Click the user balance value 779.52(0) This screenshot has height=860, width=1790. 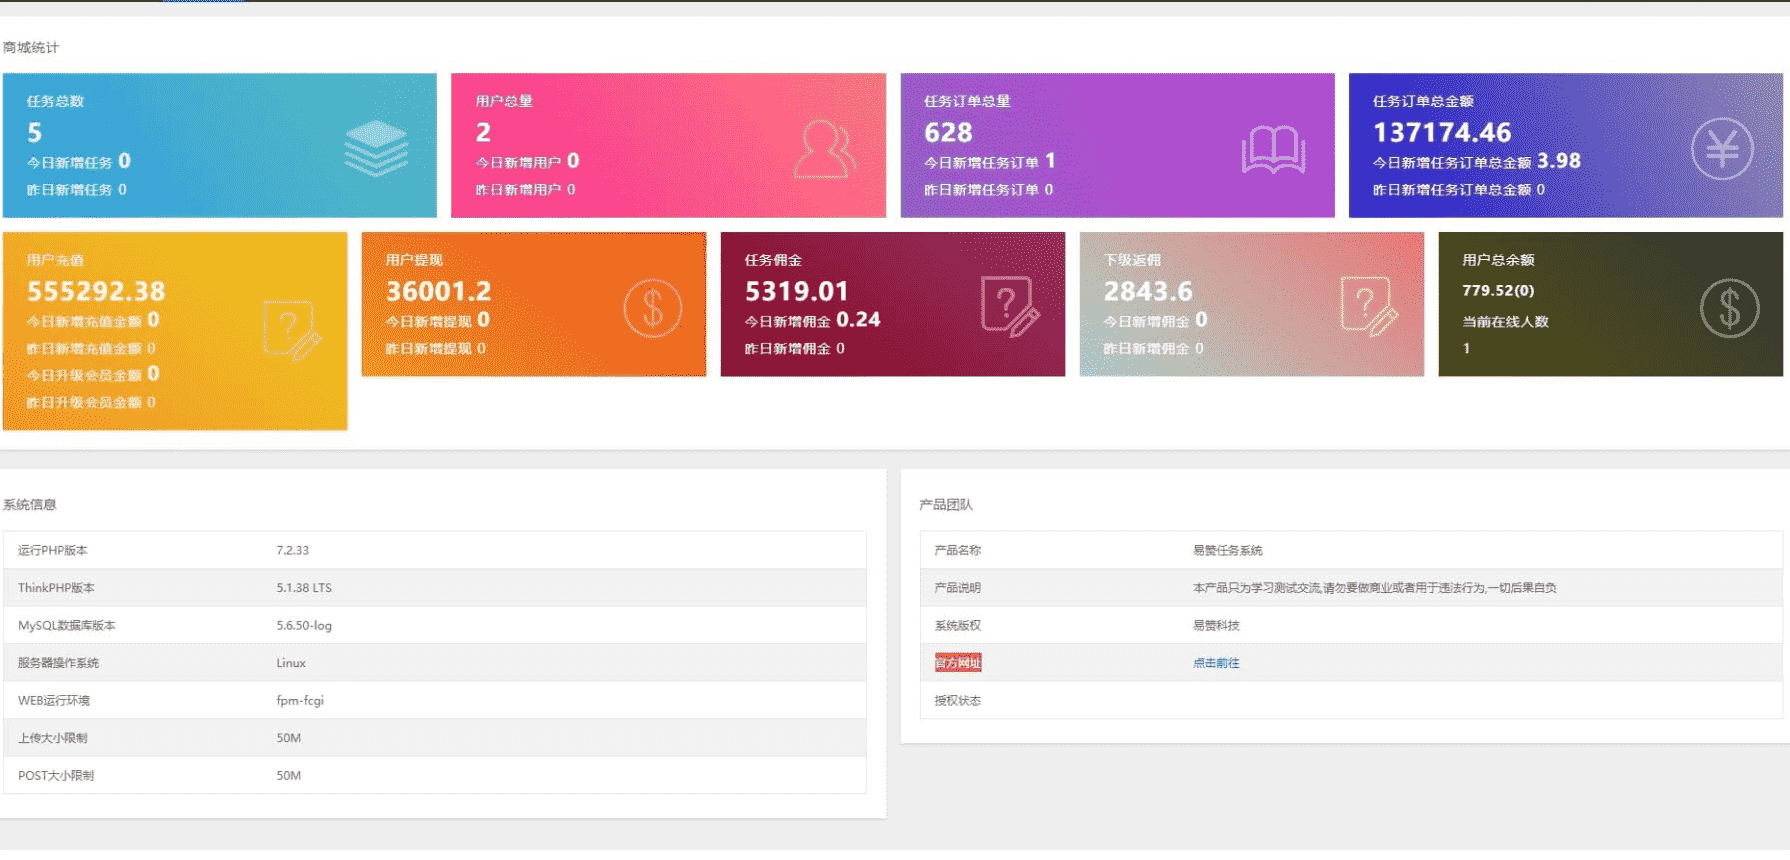(x=1498, y=290)
